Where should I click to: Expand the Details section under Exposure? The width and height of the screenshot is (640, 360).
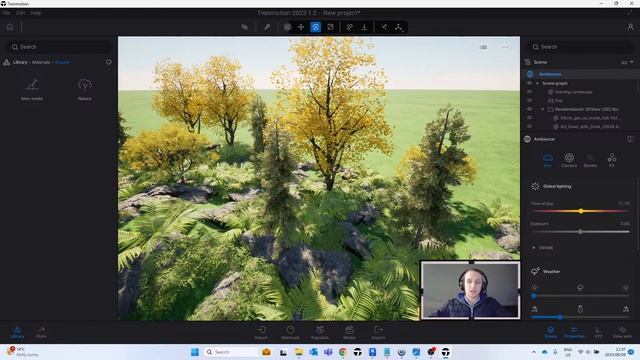tap(543, 248)
